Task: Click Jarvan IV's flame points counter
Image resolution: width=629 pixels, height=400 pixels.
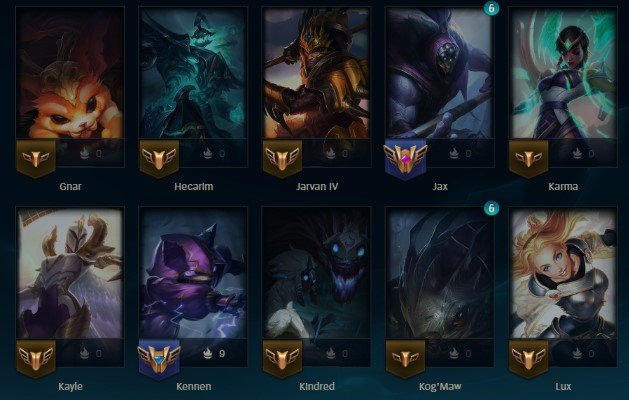Action: tap(337, 153)
